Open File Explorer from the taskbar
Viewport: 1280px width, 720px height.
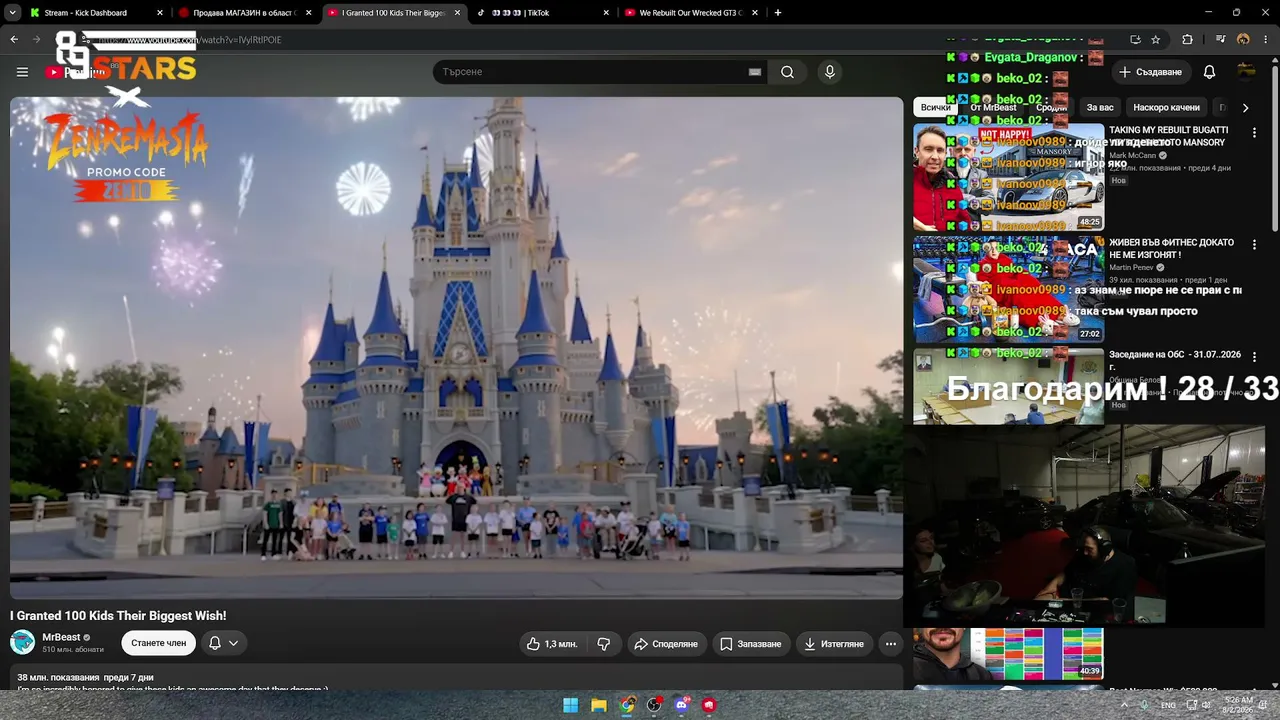(x=598, y=705)
